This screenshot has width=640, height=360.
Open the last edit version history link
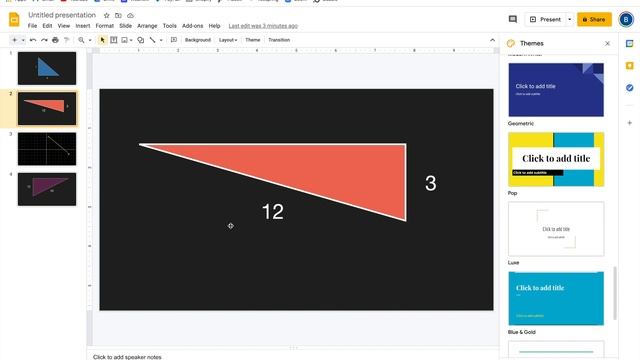click(263, 26)
